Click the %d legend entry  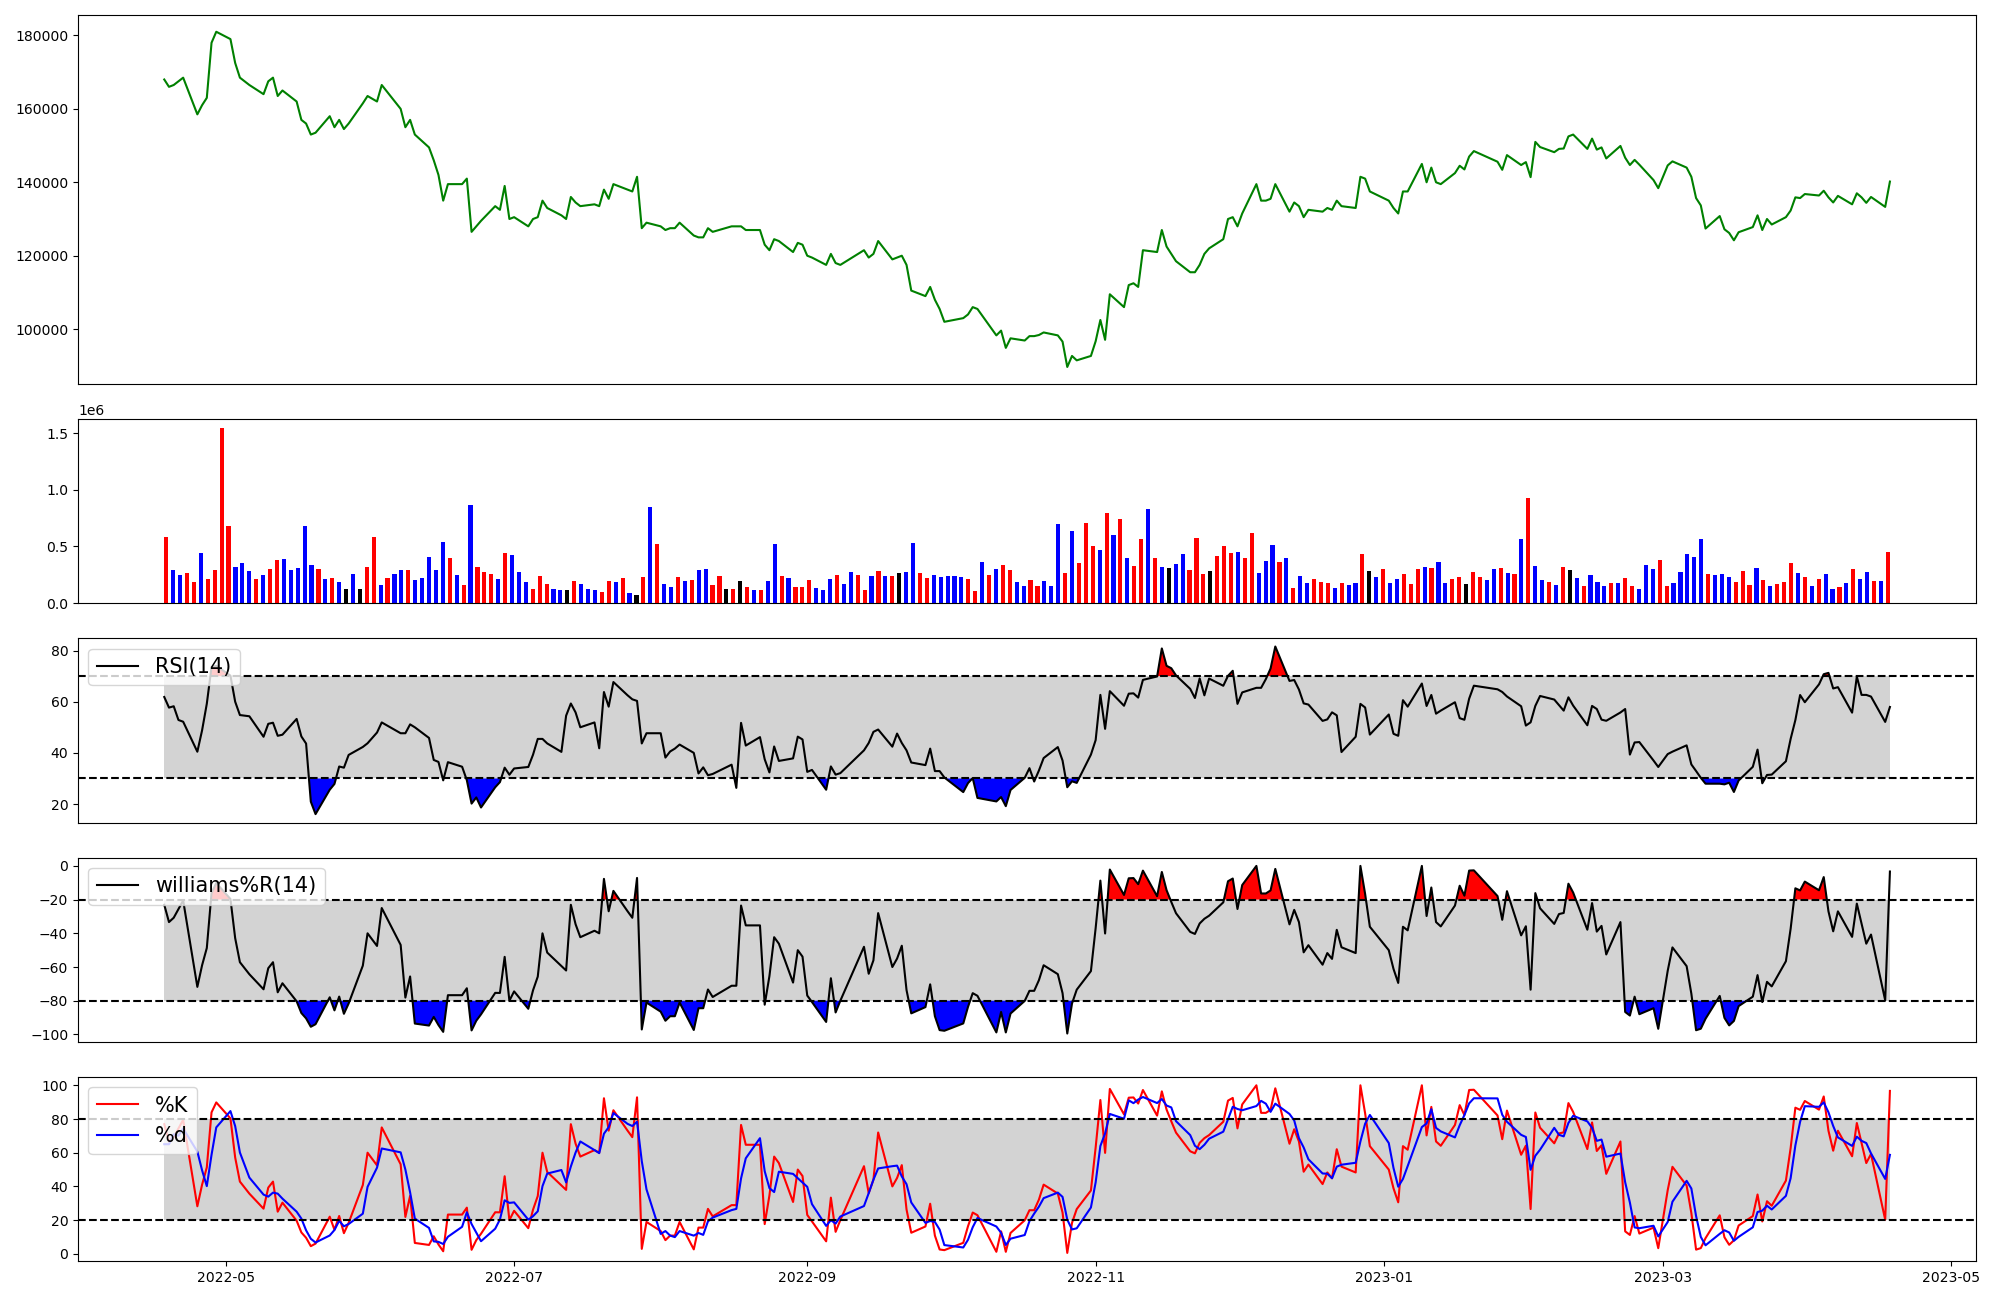pos(171,1136)
